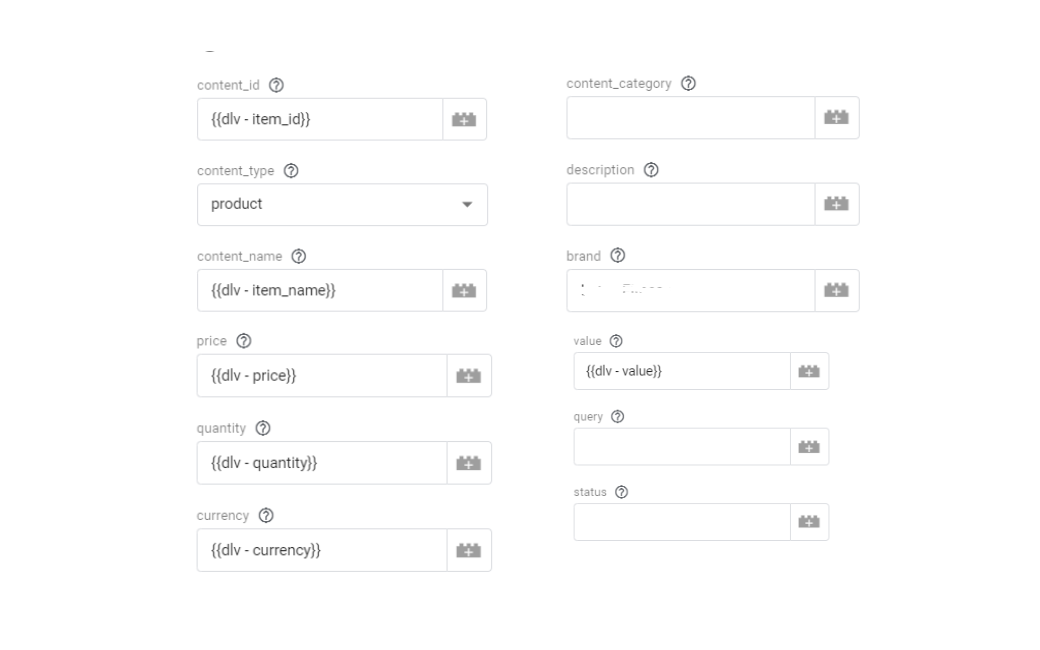Click variable picker icon beside currency field

[468, 550]
